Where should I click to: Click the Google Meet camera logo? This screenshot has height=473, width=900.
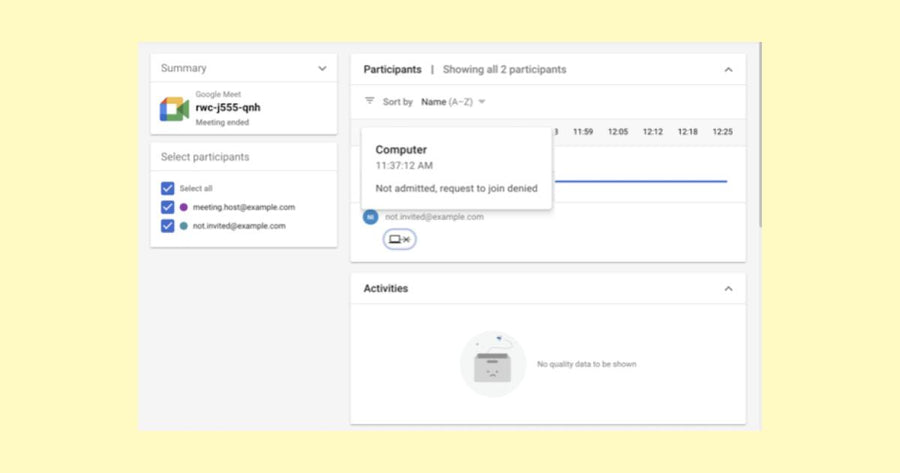tap(174, 108)
